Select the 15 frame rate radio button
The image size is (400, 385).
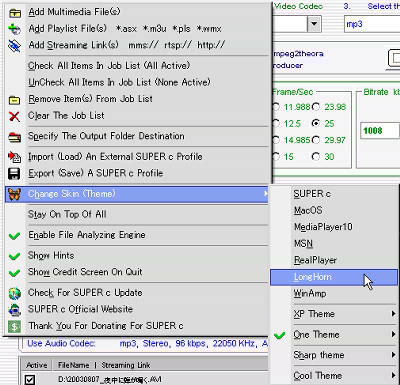[x=276, y=156]
